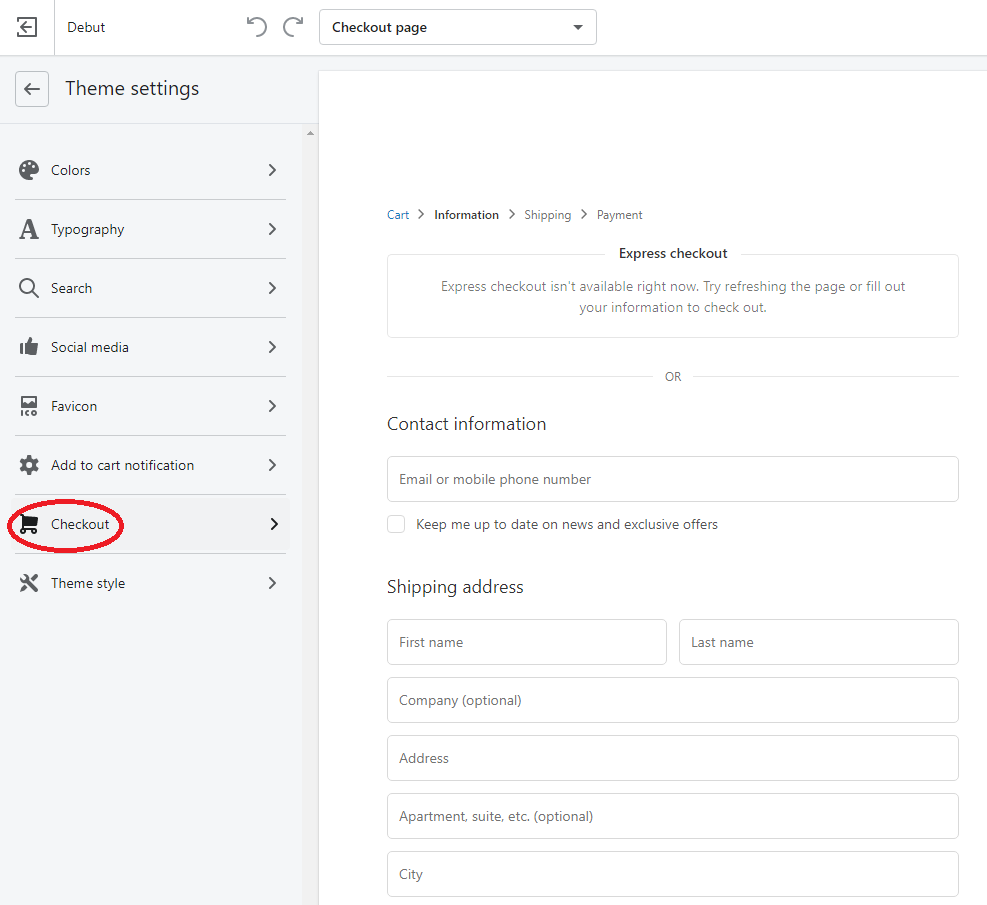Click the Express checkout heading

point(673,253)
